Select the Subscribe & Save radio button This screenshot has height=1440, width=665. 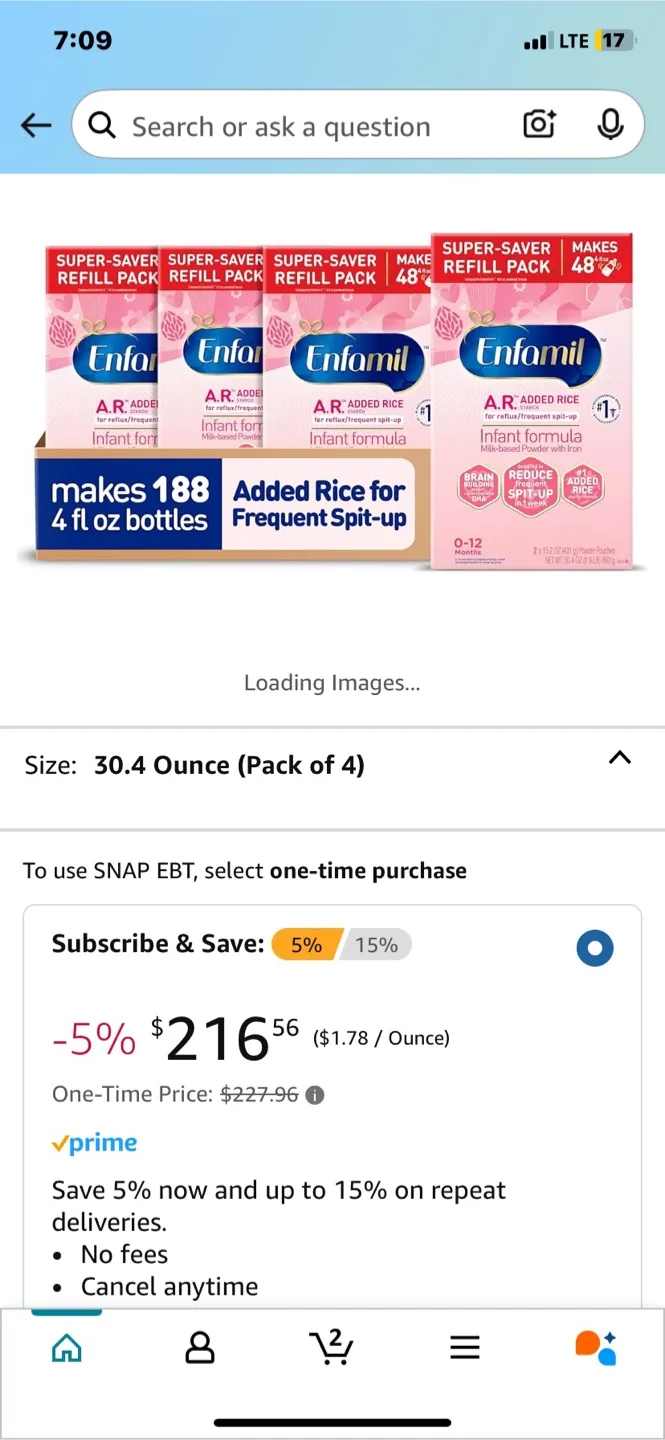coord(595,948)
